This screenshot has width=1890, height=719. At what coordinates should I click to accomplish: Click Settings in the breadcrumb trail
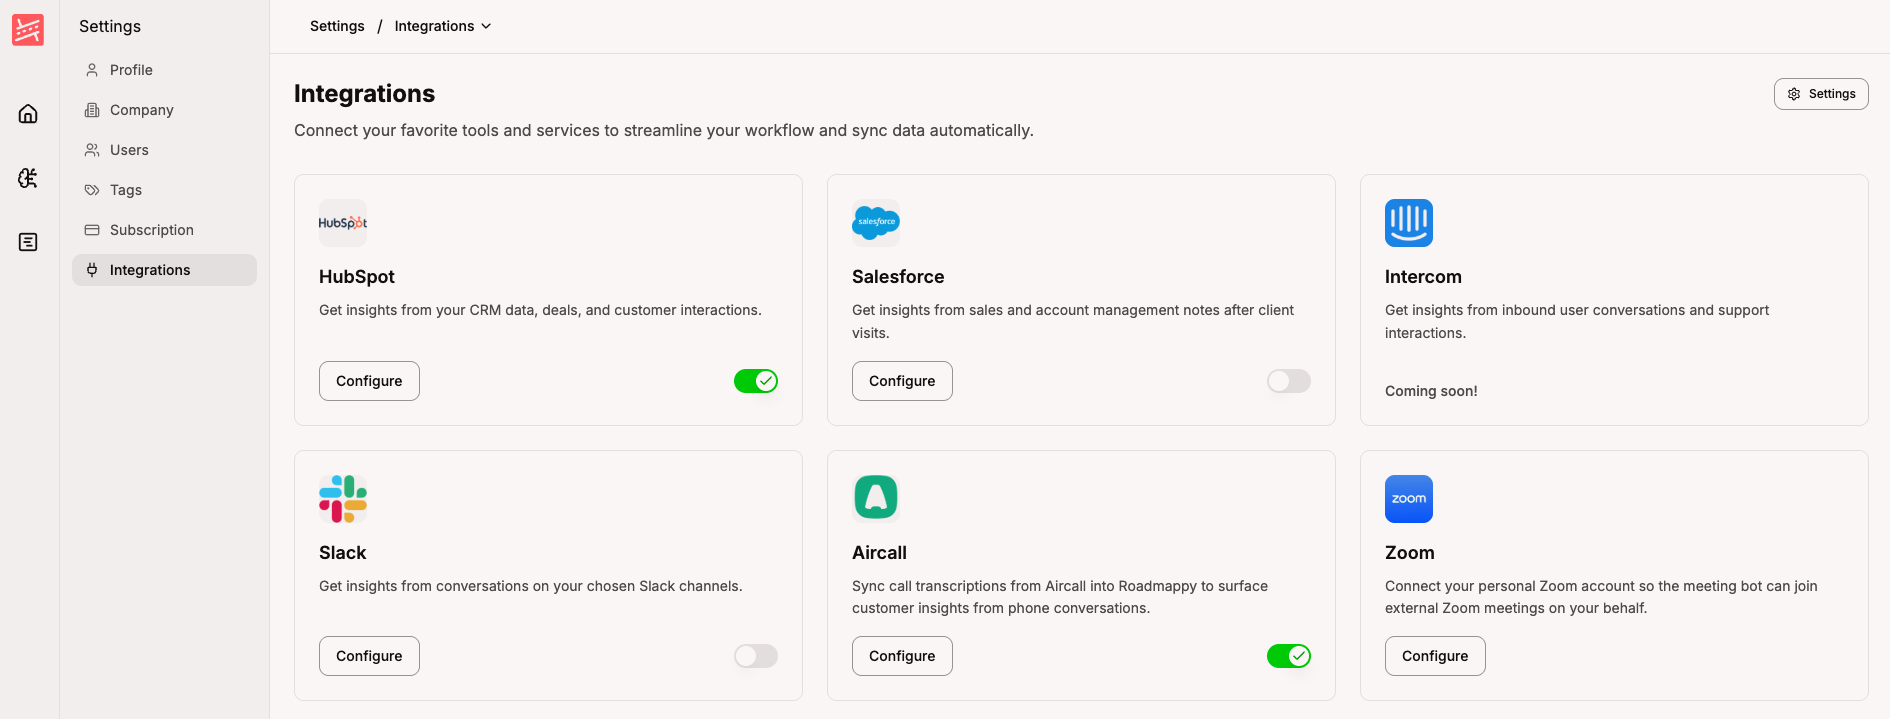336,26
